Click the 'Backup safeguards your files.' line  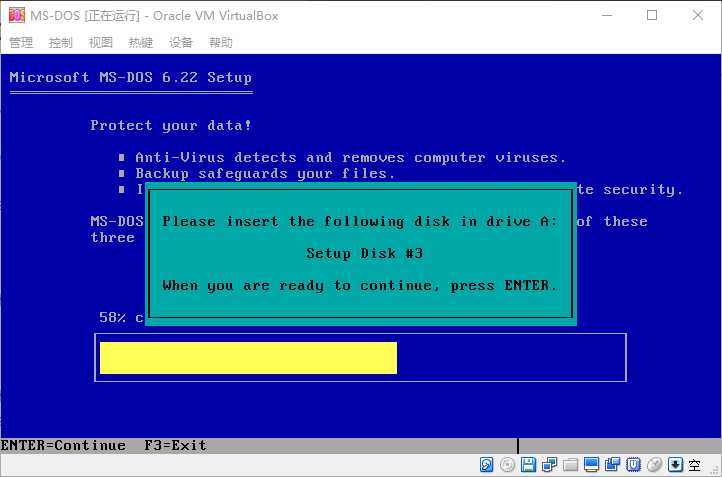tap(265, 174)
